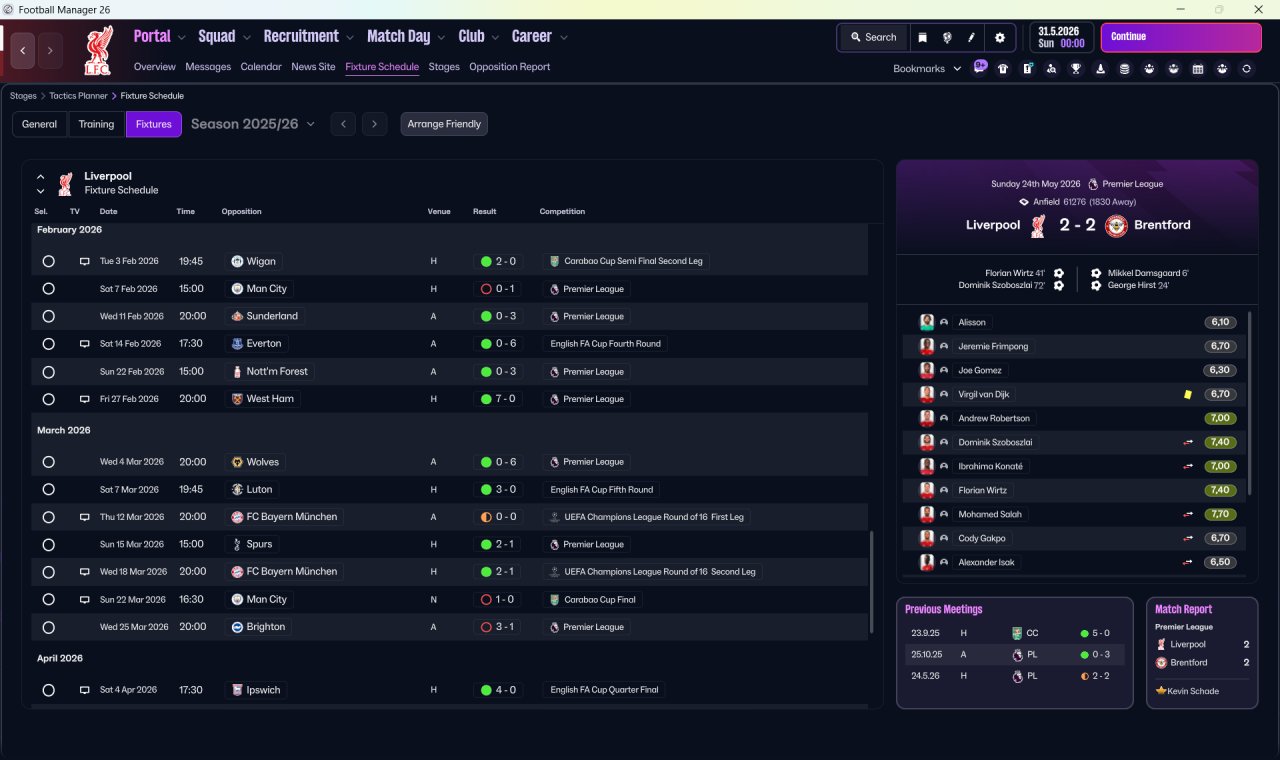This screenshot has width=1280, height=760.
Task: Click the calendar grid icon in bookmarks bar
Action: tap(1198, 69)
